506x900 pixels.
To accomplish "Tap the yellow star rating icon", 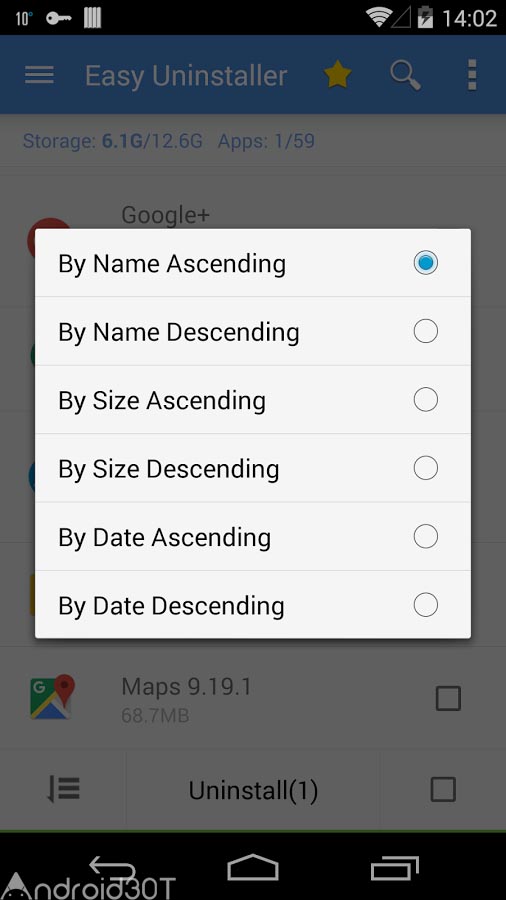I will coord(337,75).
